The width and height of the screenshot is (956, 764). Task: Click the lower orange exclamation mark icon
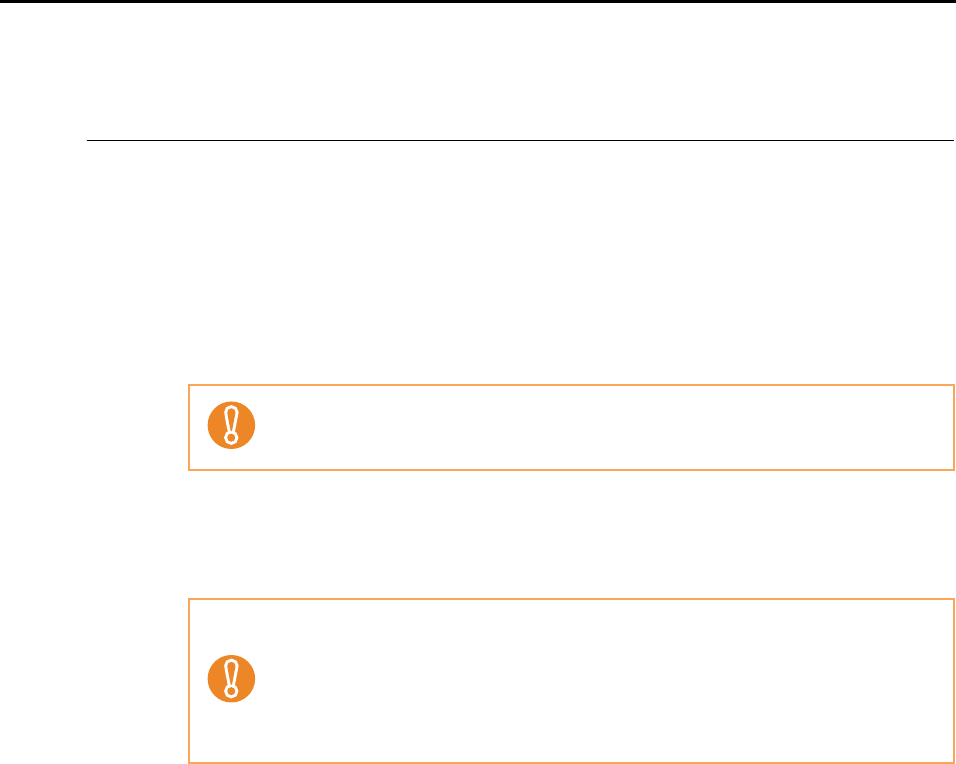click(231, 681)
